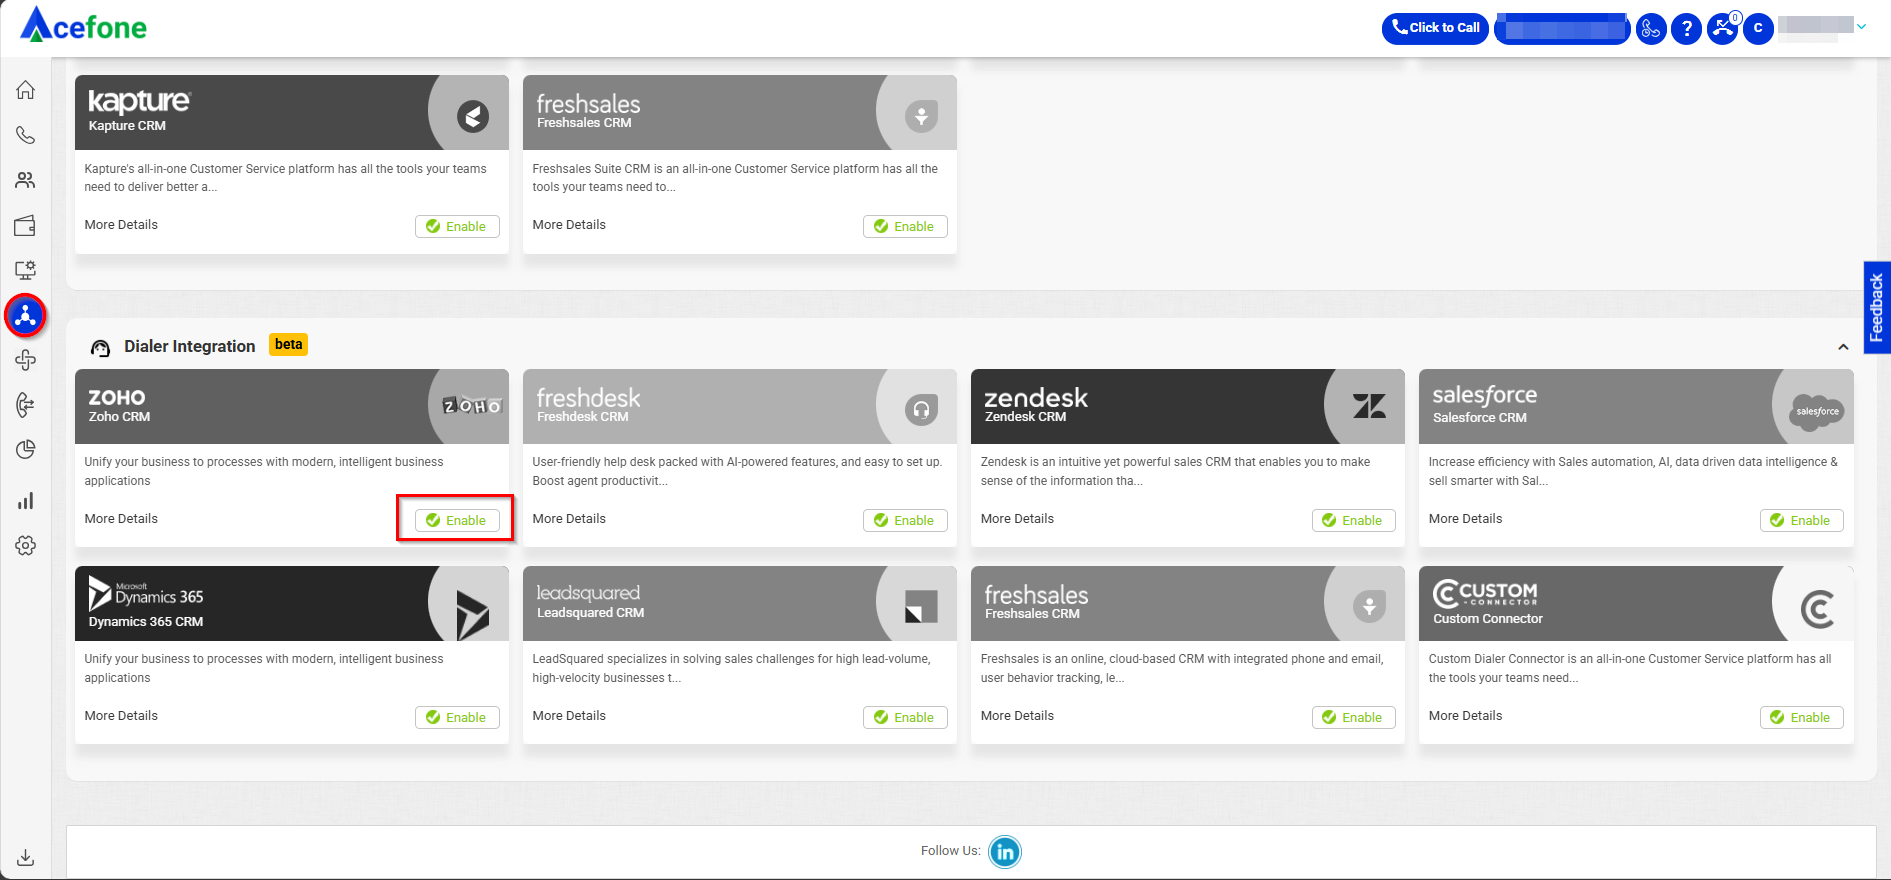Open the bar chart reports sidebar icon

point(26,500)
